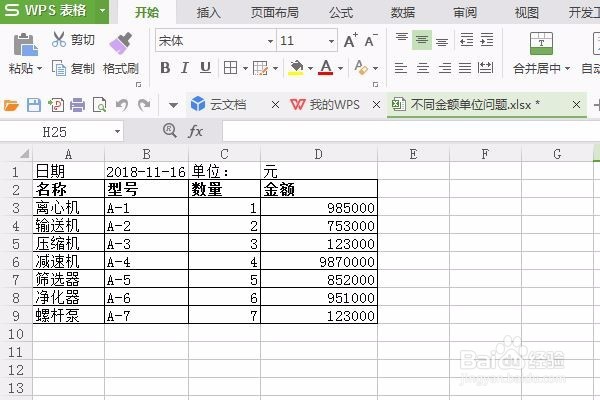Viewport: 600px width, 400px height.
Task: Expand the Paste options arrow
Action: (x=39, y=69)
